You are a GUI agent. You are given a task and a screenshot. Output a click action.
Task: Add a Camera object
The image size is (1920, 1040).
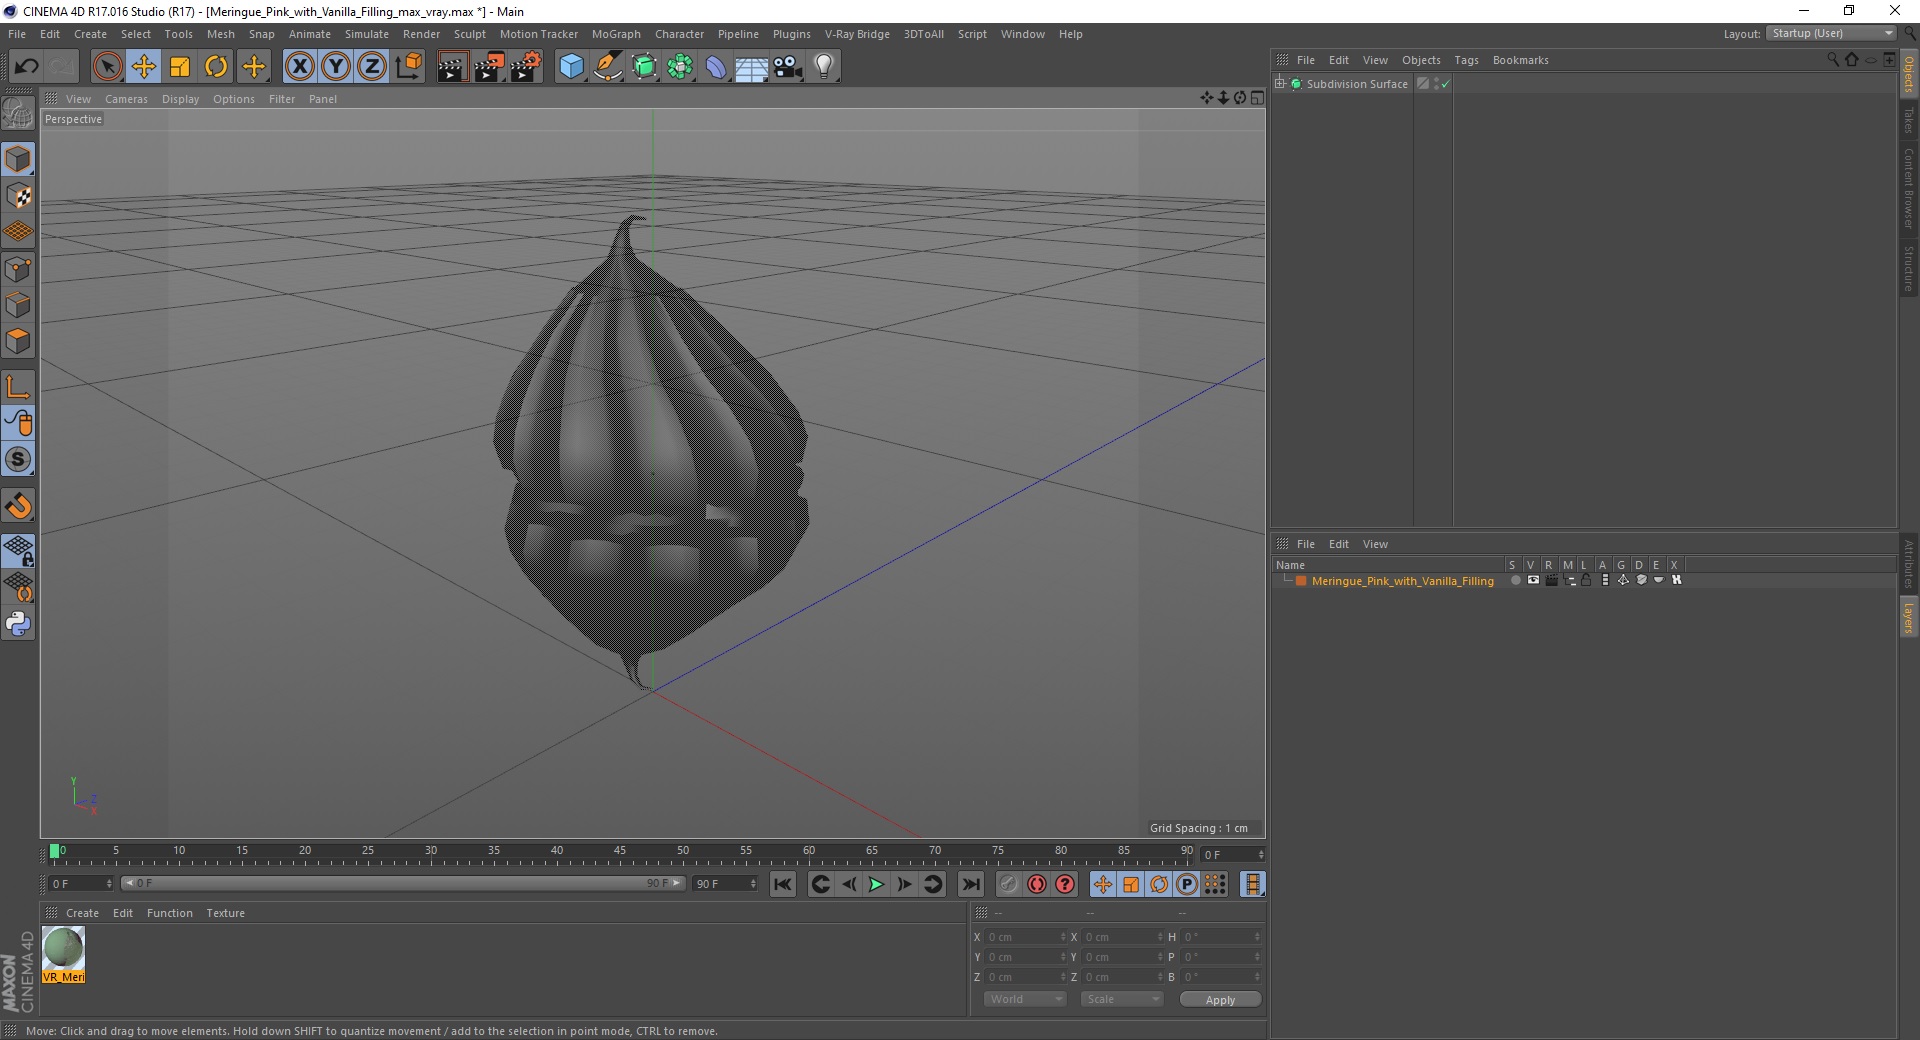point(788,67)
